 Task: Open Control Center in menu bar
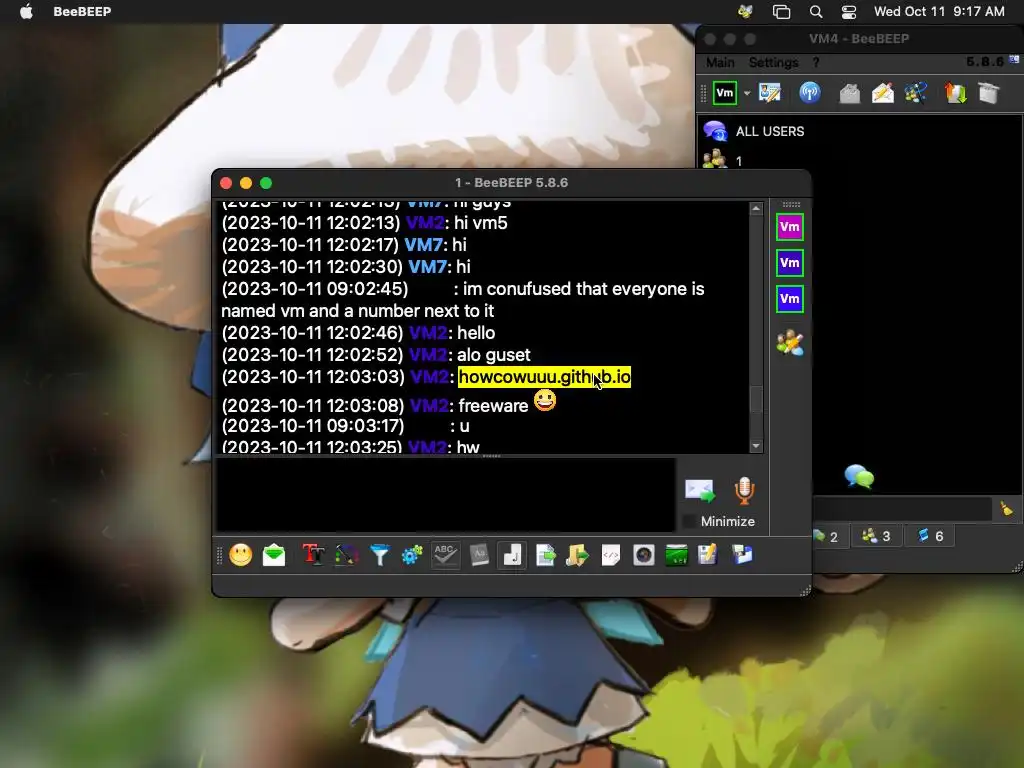click(x=849, y=11)
